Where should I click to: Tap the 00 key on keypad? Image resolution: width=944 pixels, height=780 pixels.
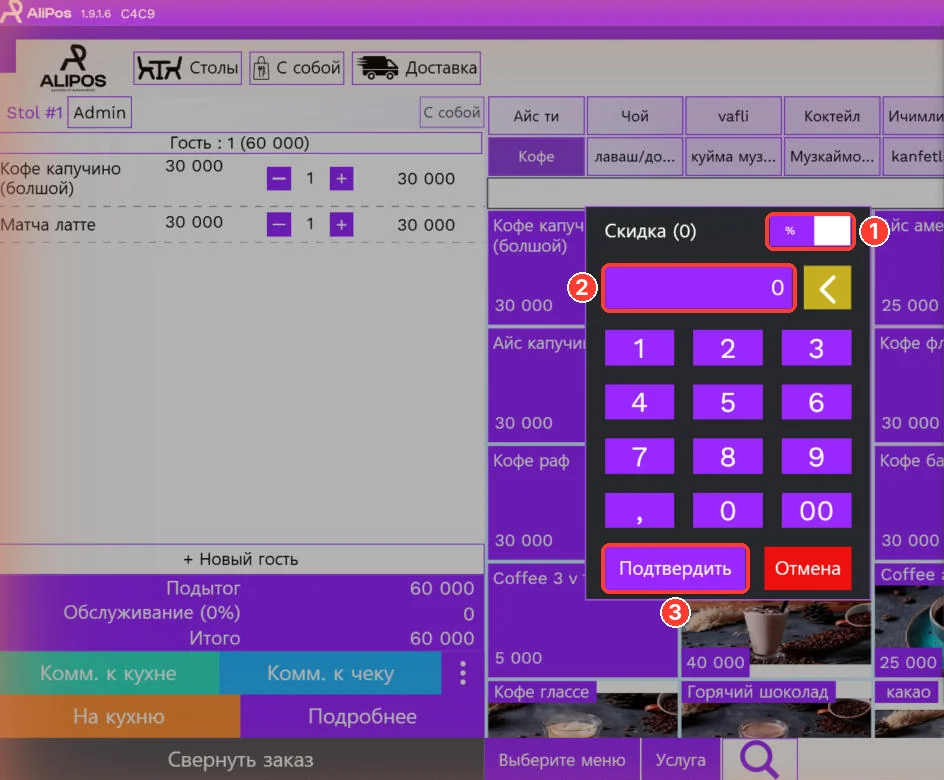click(x=816, y=510)
